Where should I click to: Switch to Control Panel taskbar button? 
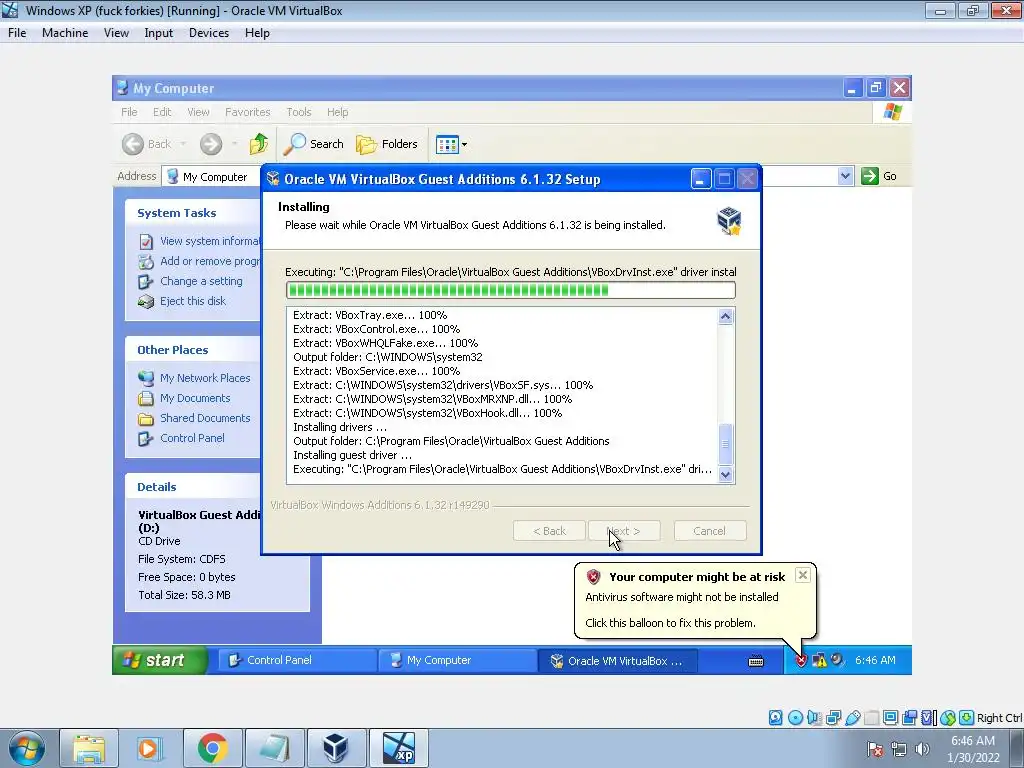(296, 660)
